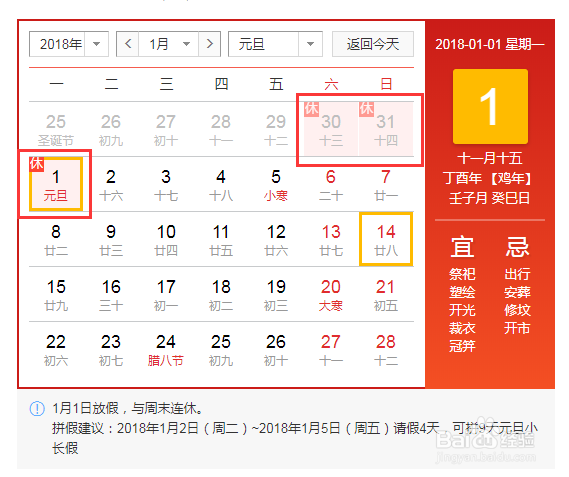The image size is (569, 477).
Task: Select January 8 廿二 date
Action: point(56,239)
